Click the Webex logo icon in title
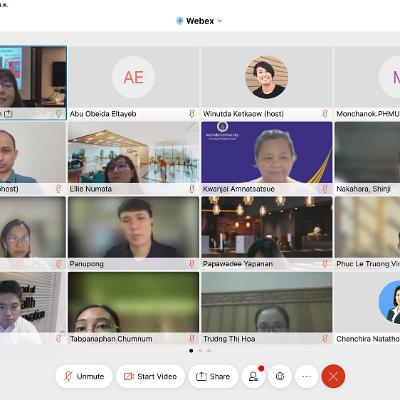Screen dimensions: 400x400 [x=180, y=21]
